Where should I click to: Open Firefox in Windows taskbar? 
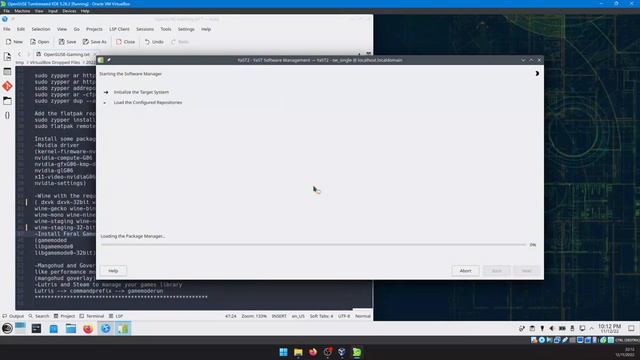click(313, 352)
